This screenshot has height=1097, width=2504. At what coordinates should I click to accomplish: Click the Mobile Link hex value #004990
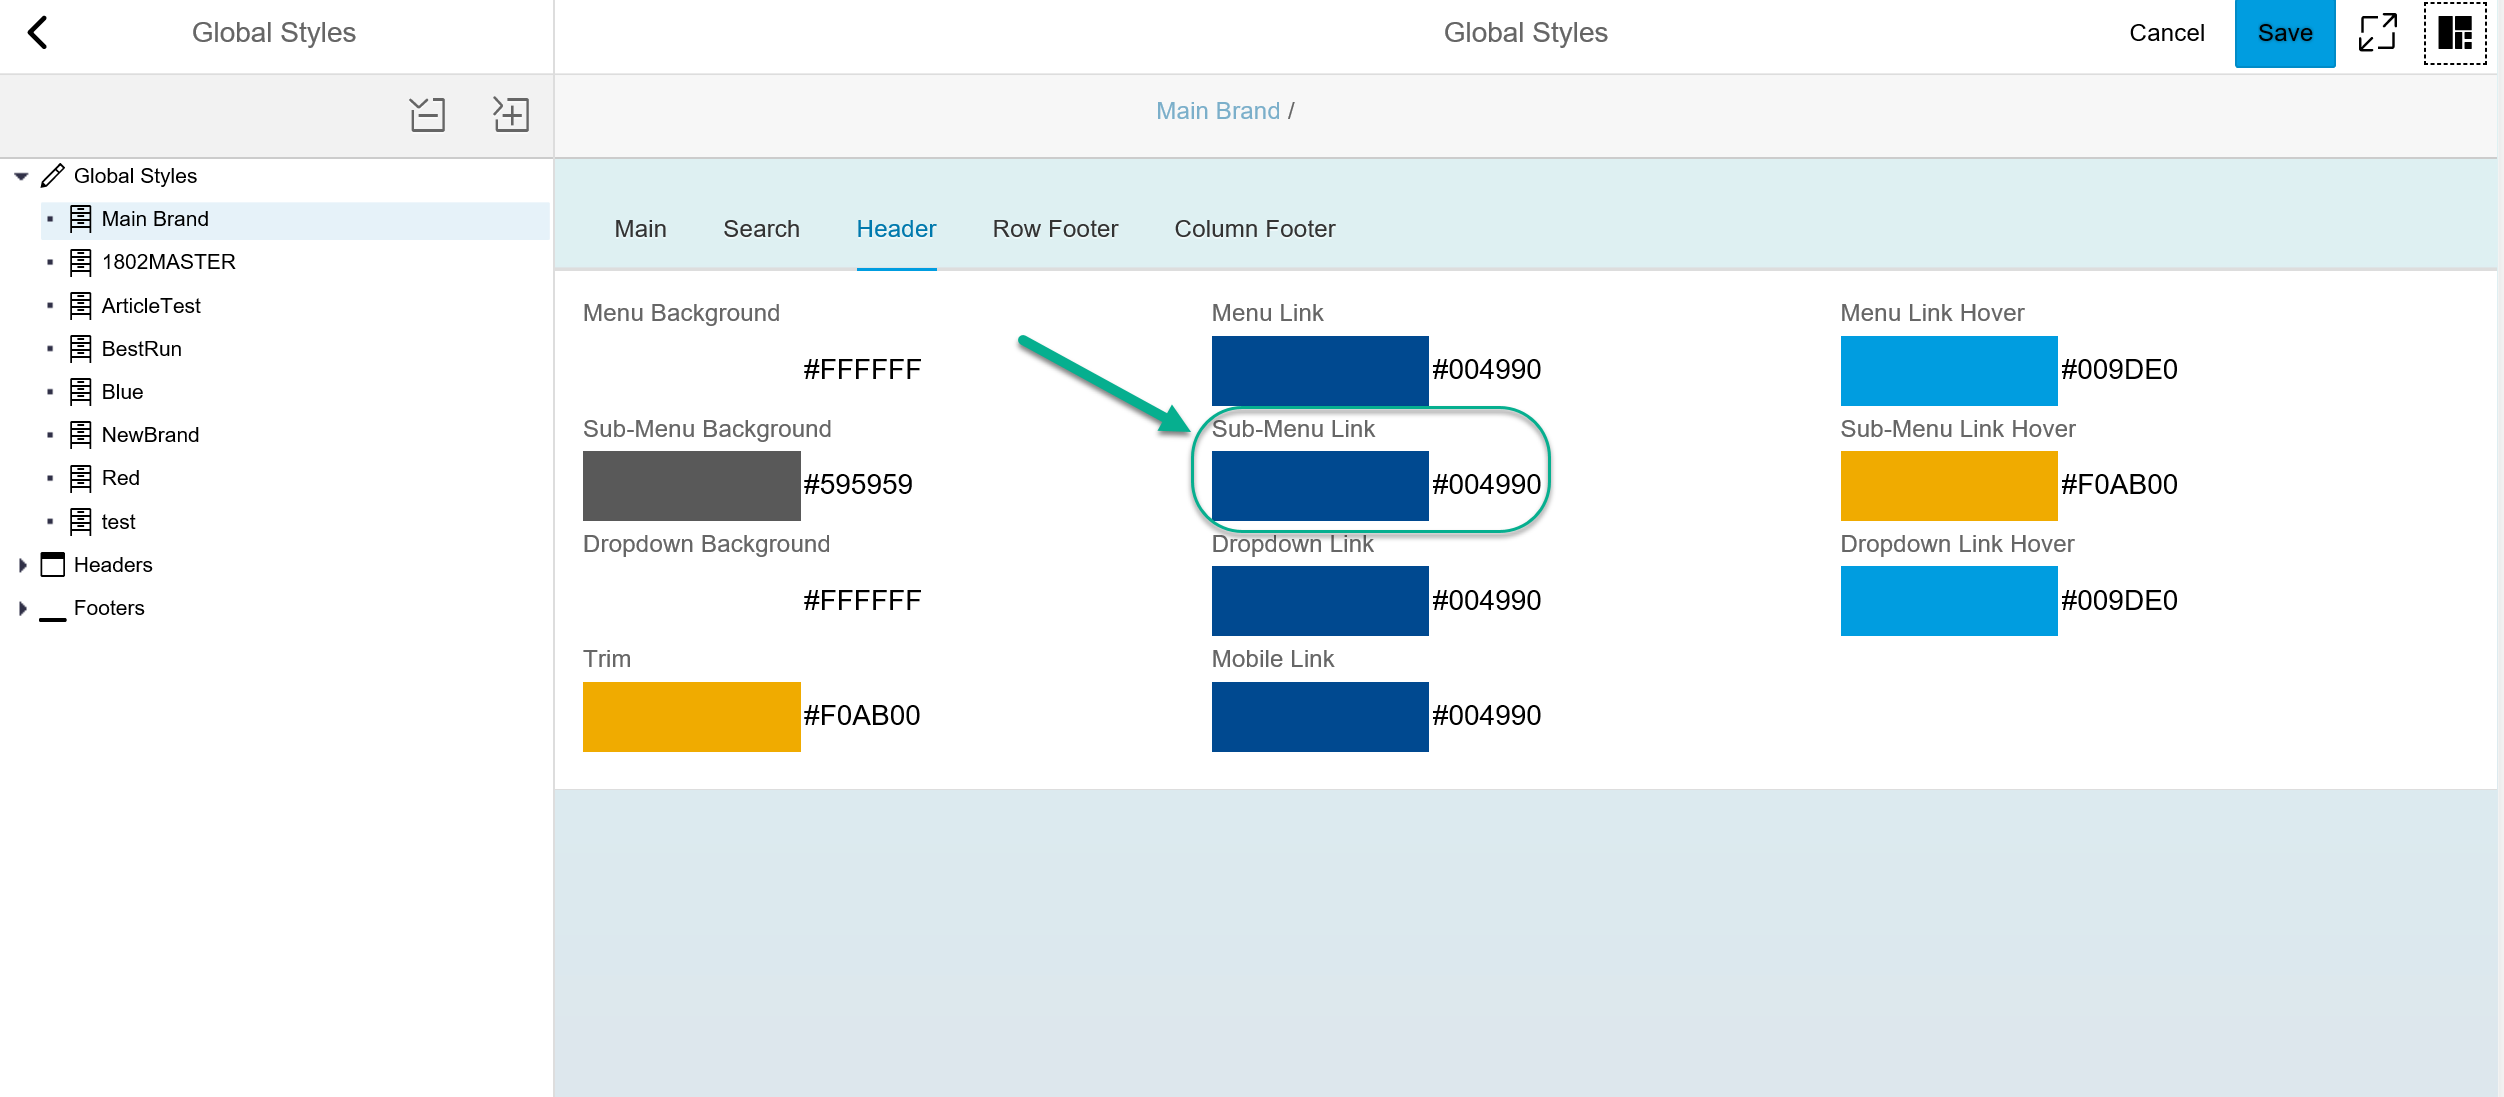click(x=1486, y=716)
